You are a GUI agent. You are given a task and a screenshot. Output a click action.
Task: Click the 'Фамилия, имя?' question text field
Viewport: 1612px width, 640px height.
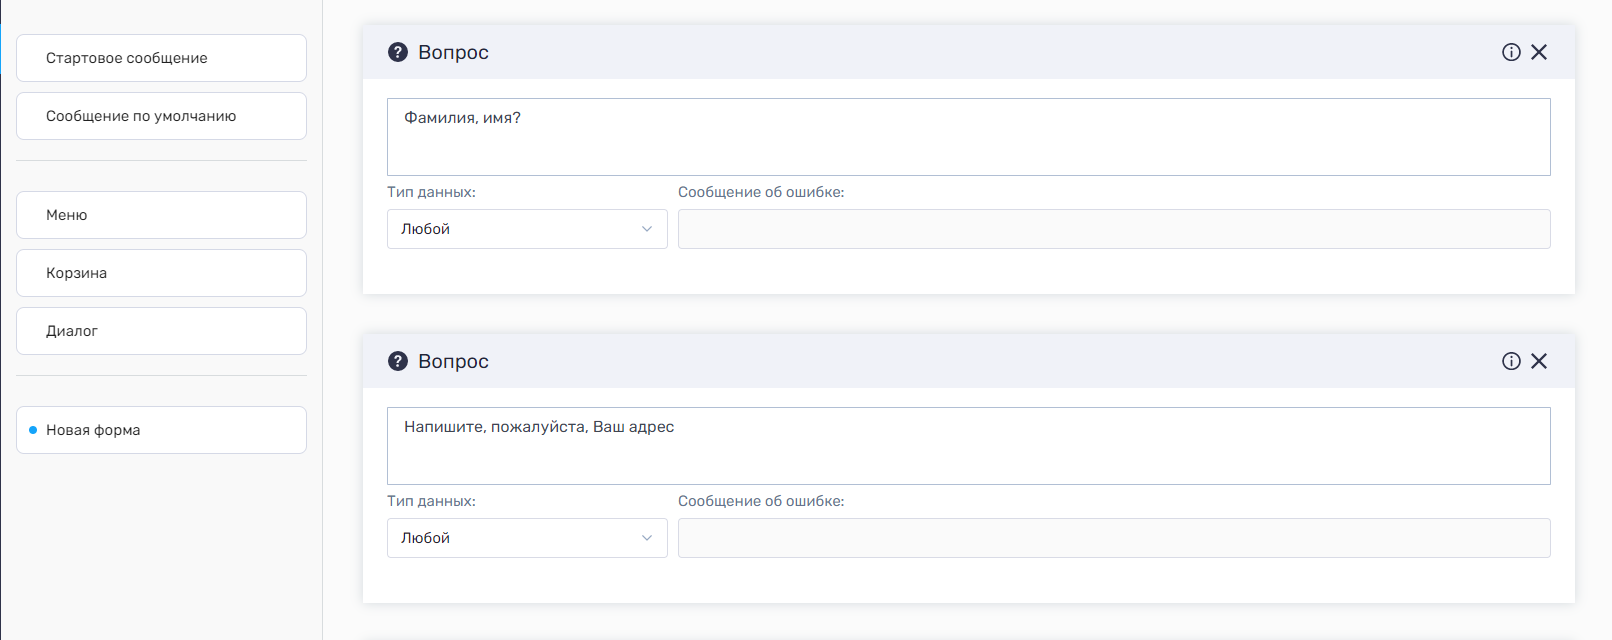pyautogui.click(x=968, y=137)
